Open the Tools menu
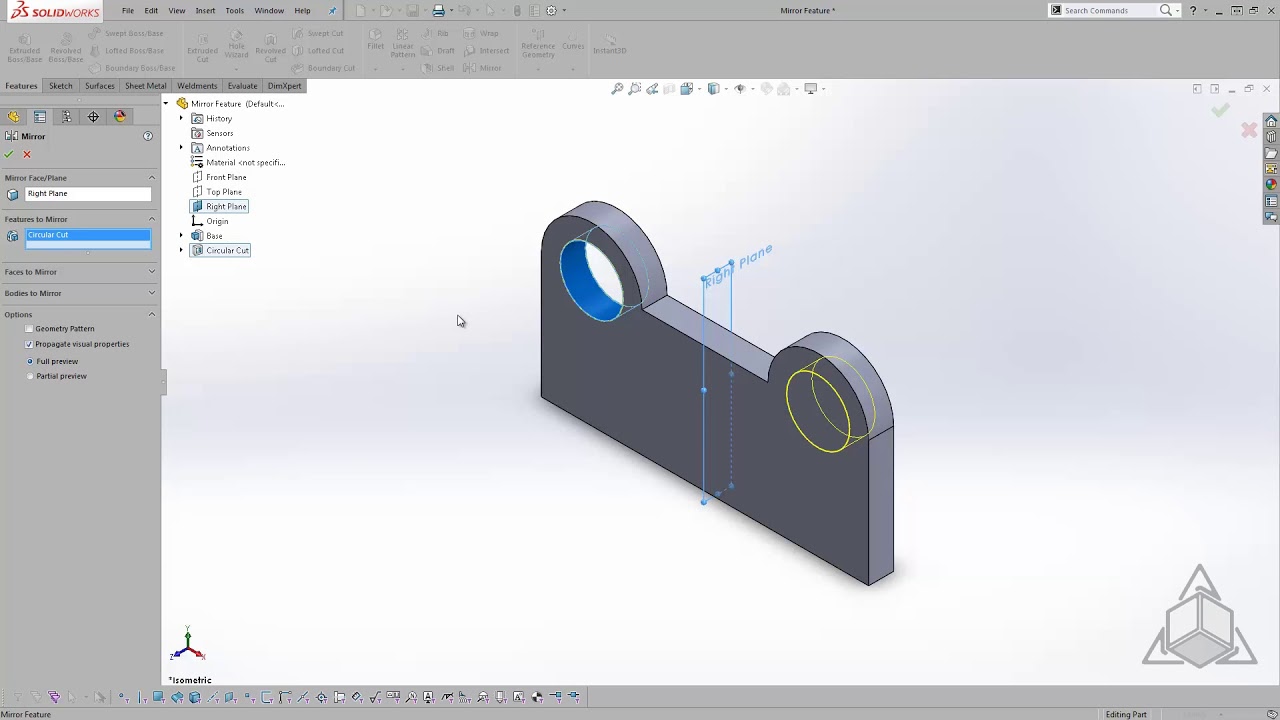1280x720 pixels. pos(234,11)
